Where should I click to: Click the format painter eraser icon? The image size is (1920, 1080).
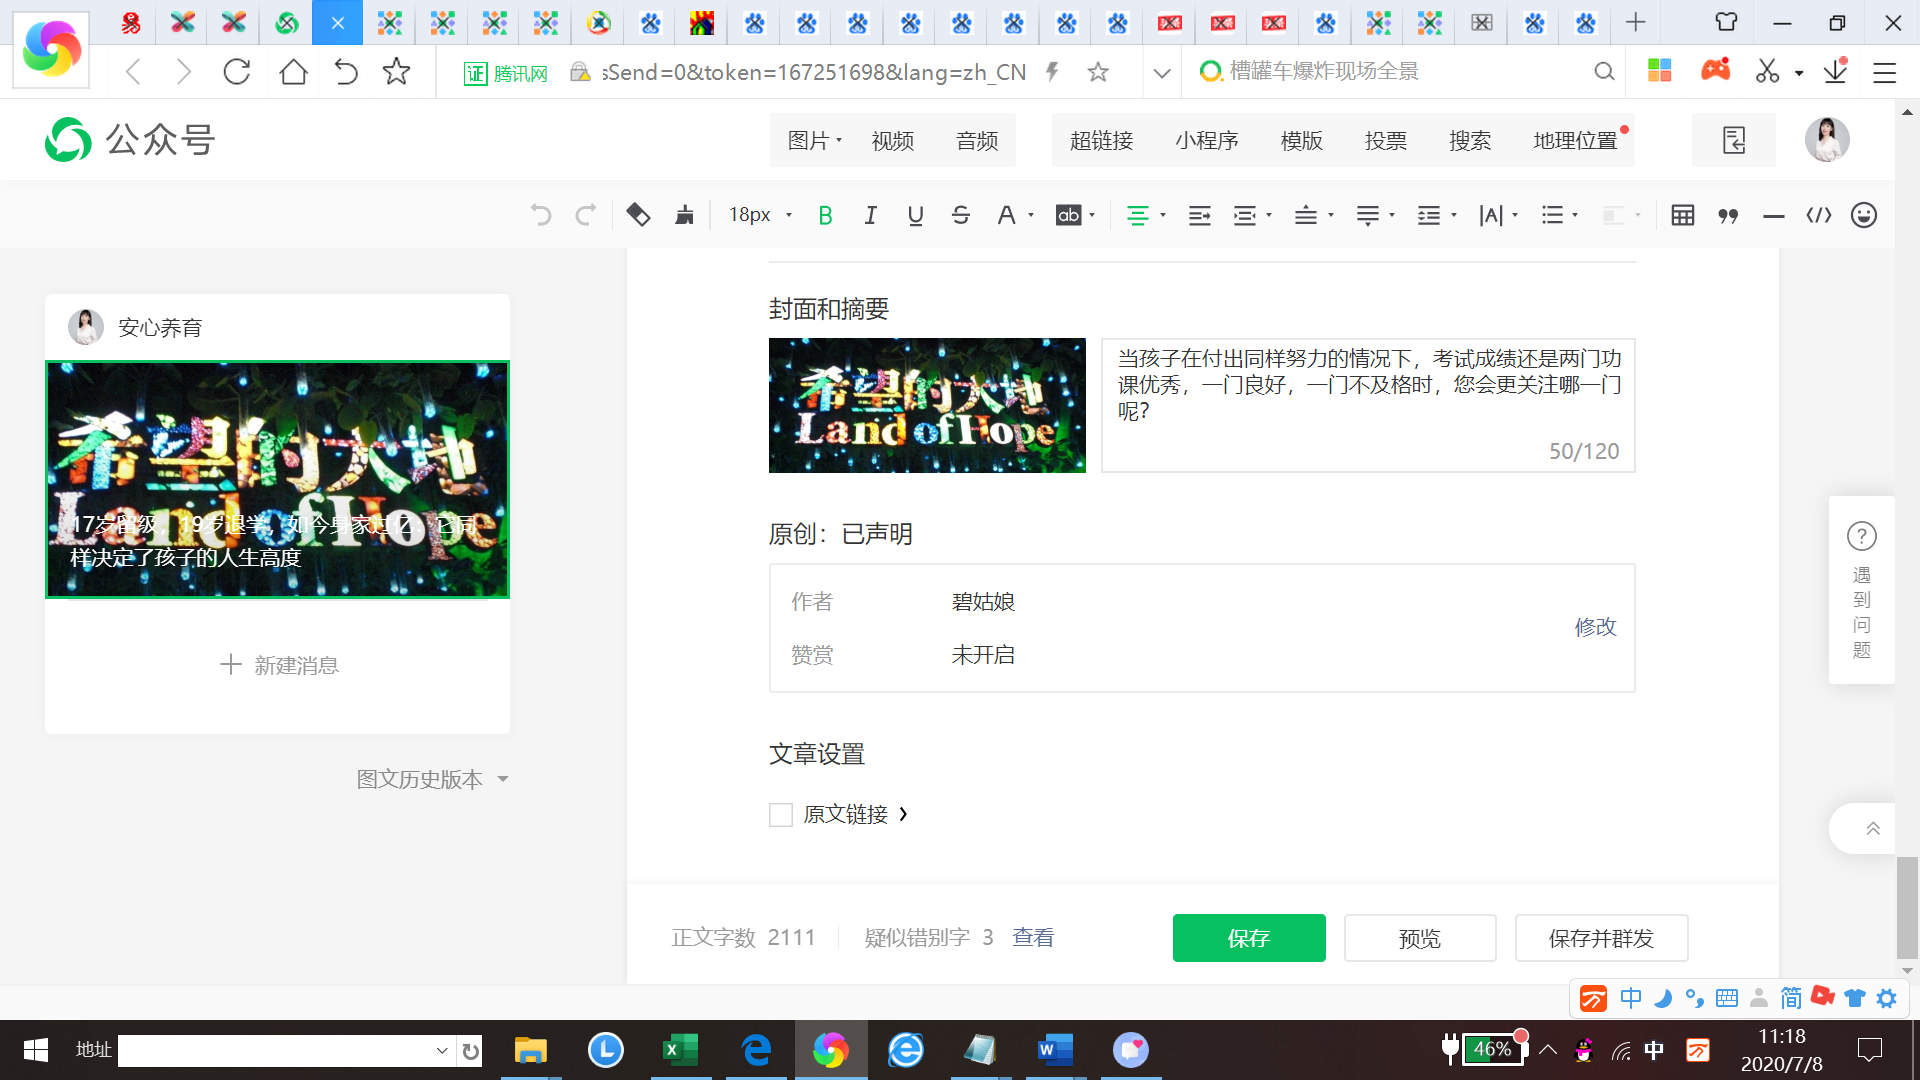(x=638, y=215)
